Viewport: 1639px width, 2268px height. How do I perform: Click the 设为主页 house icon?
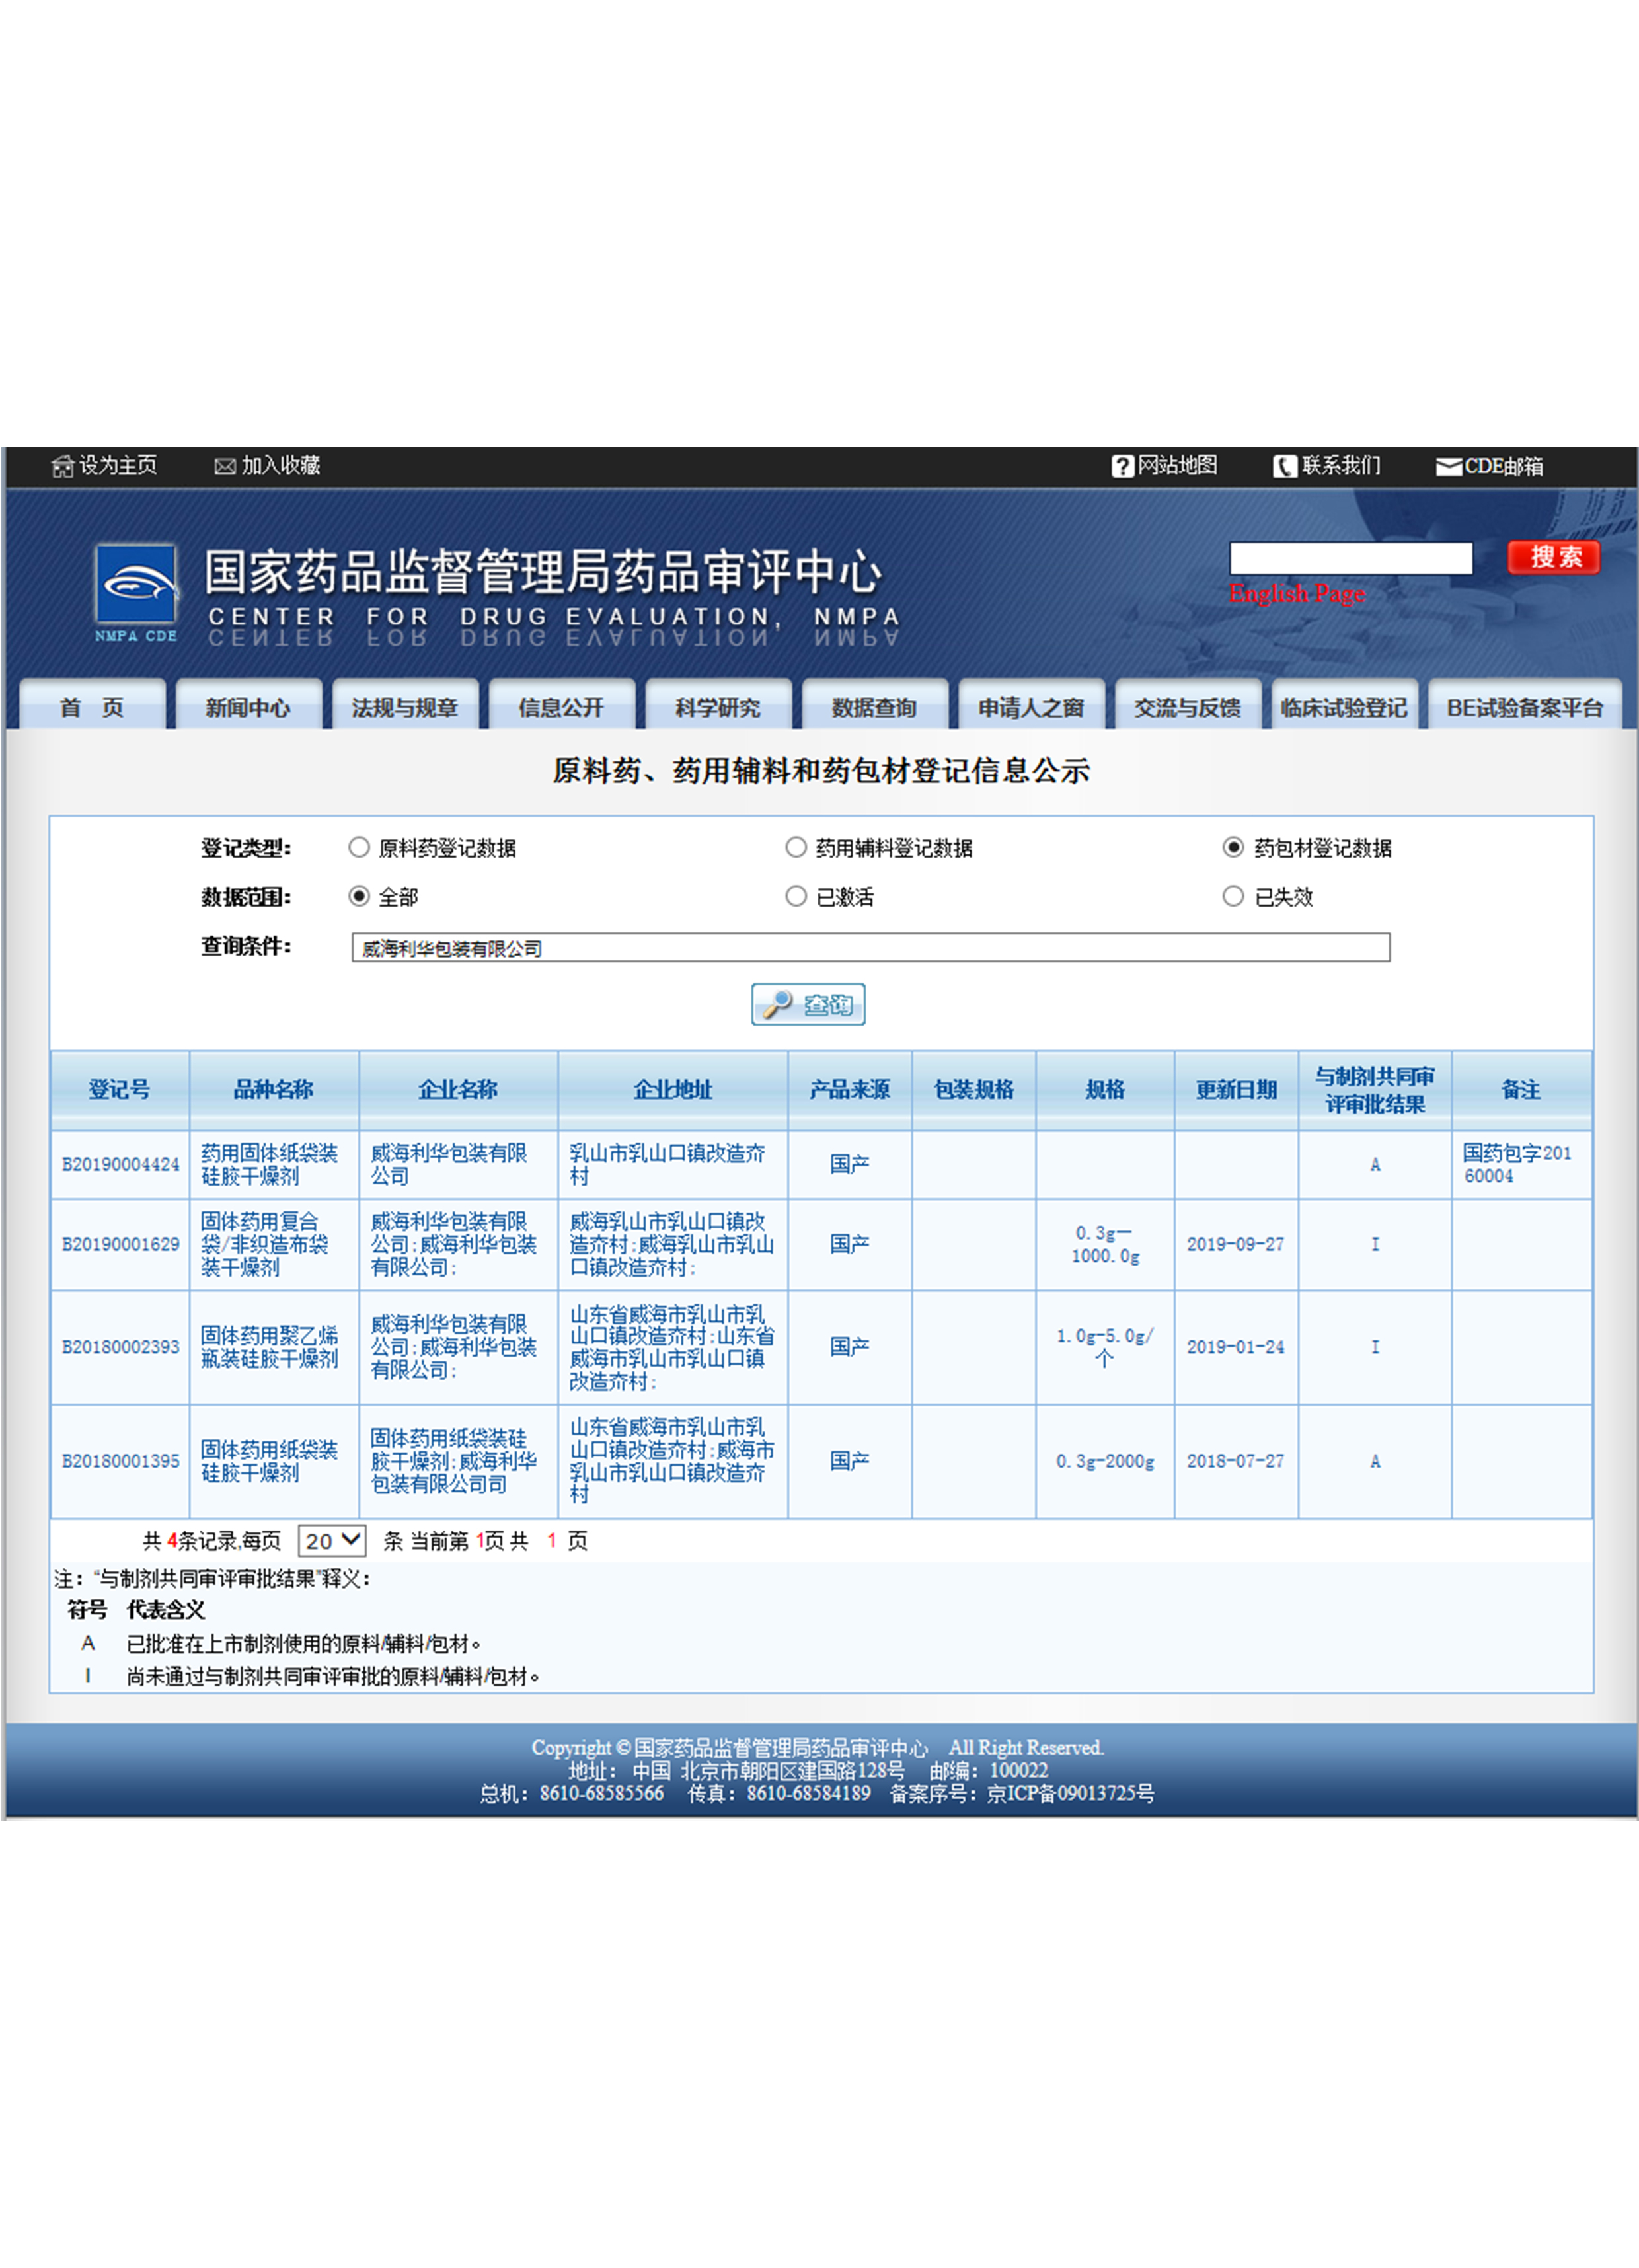pos(63,466)
